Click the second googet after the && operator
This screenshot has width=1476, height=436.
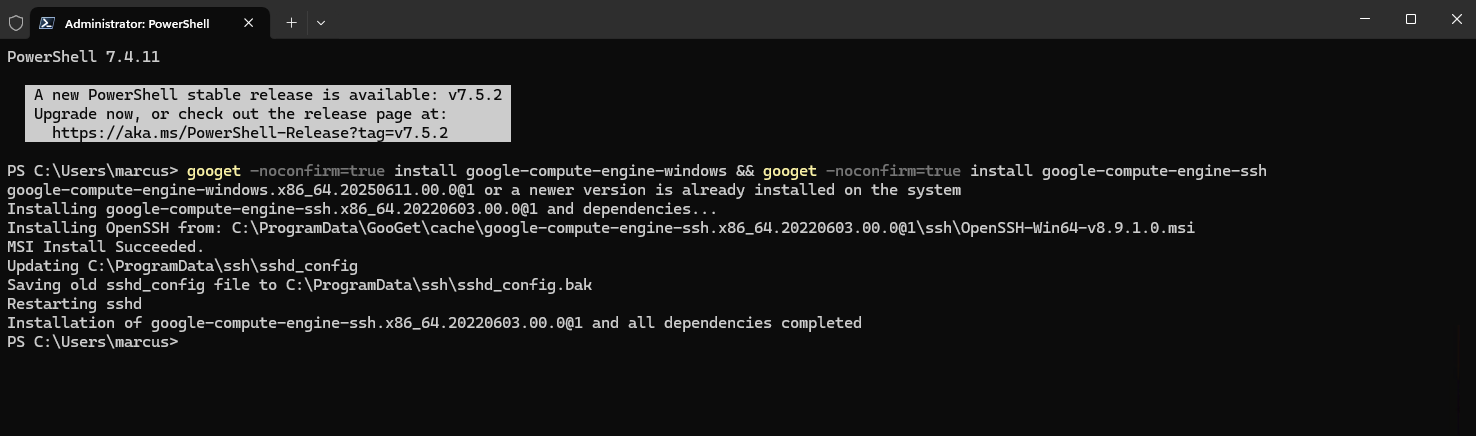pyautogui.click(x=789, y=171)
